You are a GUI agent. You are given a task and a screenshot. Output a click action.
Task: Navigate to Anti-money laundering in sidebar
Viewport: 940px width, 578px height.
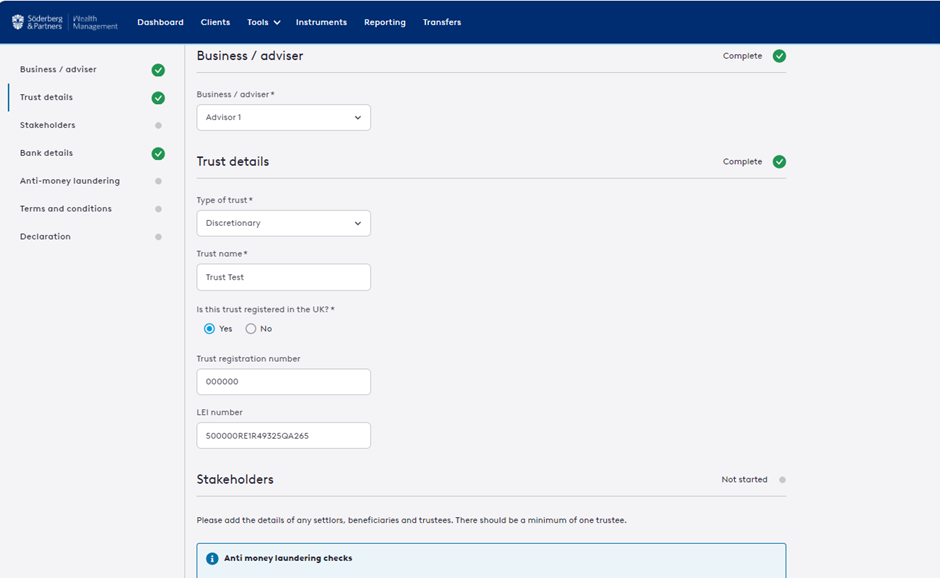point(70,181)
